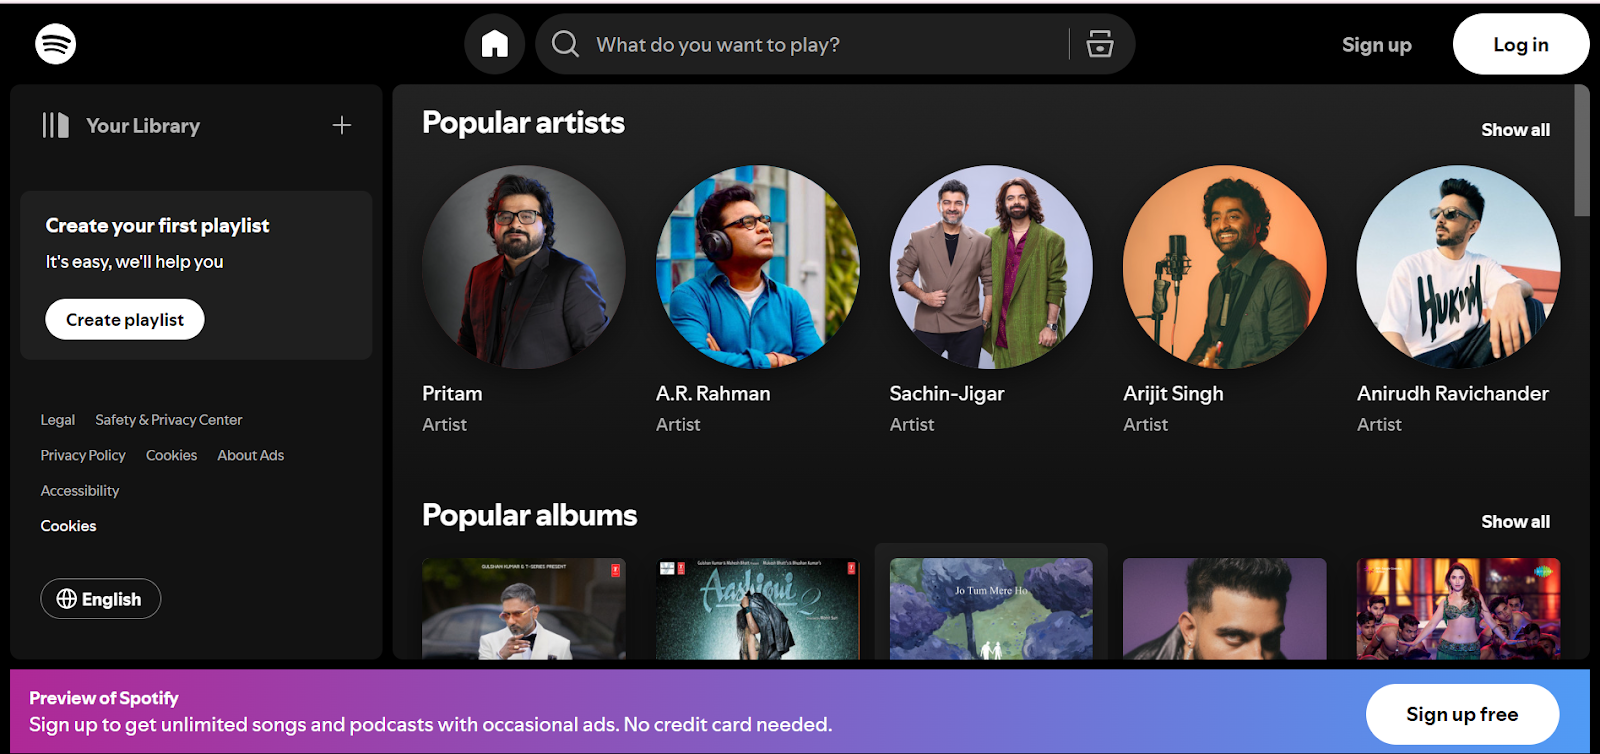This screenshot has height=754, width=1600.
Task: Click the Your Library label
Action: (143, 126)
